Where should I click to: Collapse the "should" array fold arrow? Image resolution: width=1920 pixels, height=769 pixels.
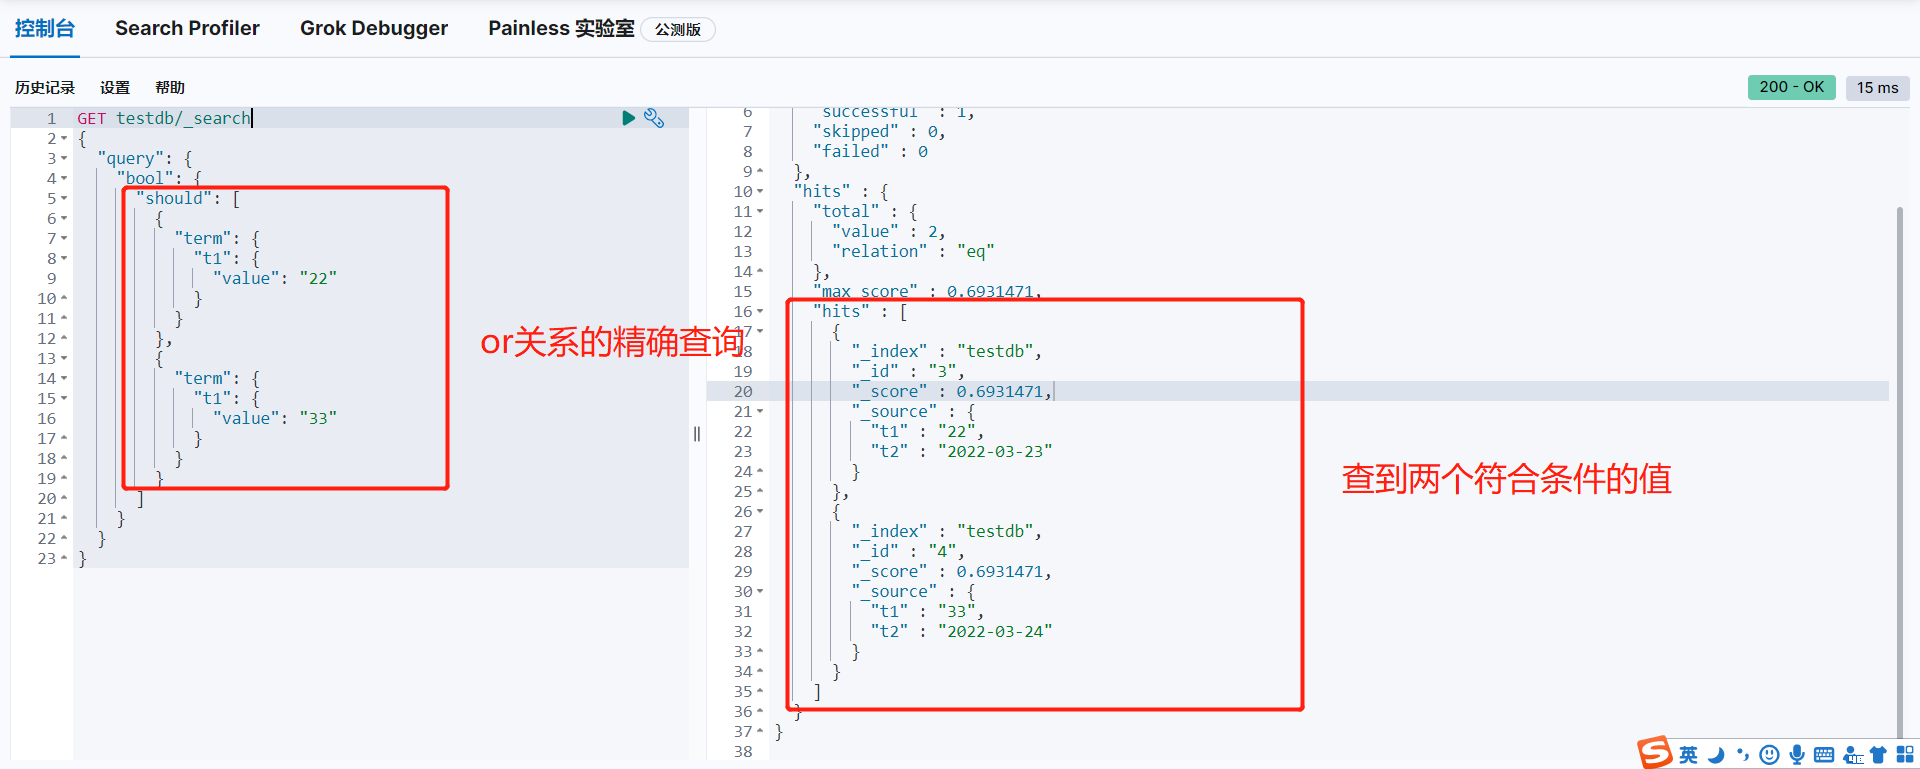coord(64,198)
